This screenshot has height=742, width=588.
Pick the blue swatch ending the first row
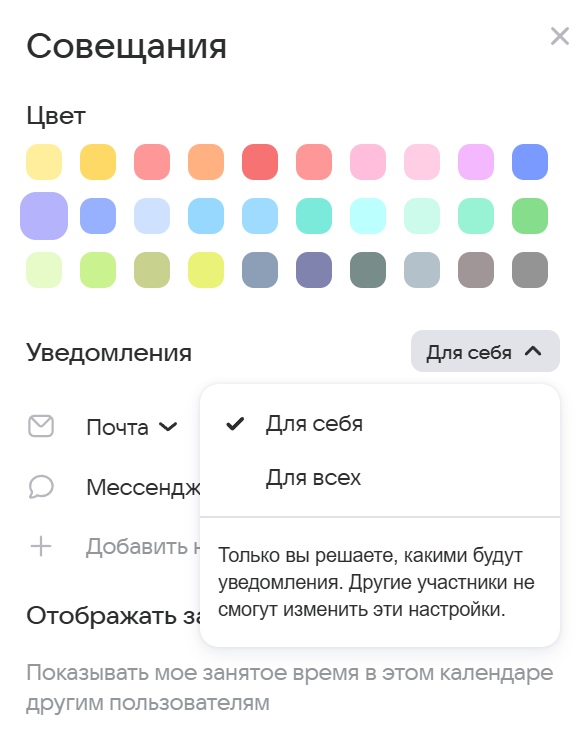pyautogui.click(x=530, y=162)
